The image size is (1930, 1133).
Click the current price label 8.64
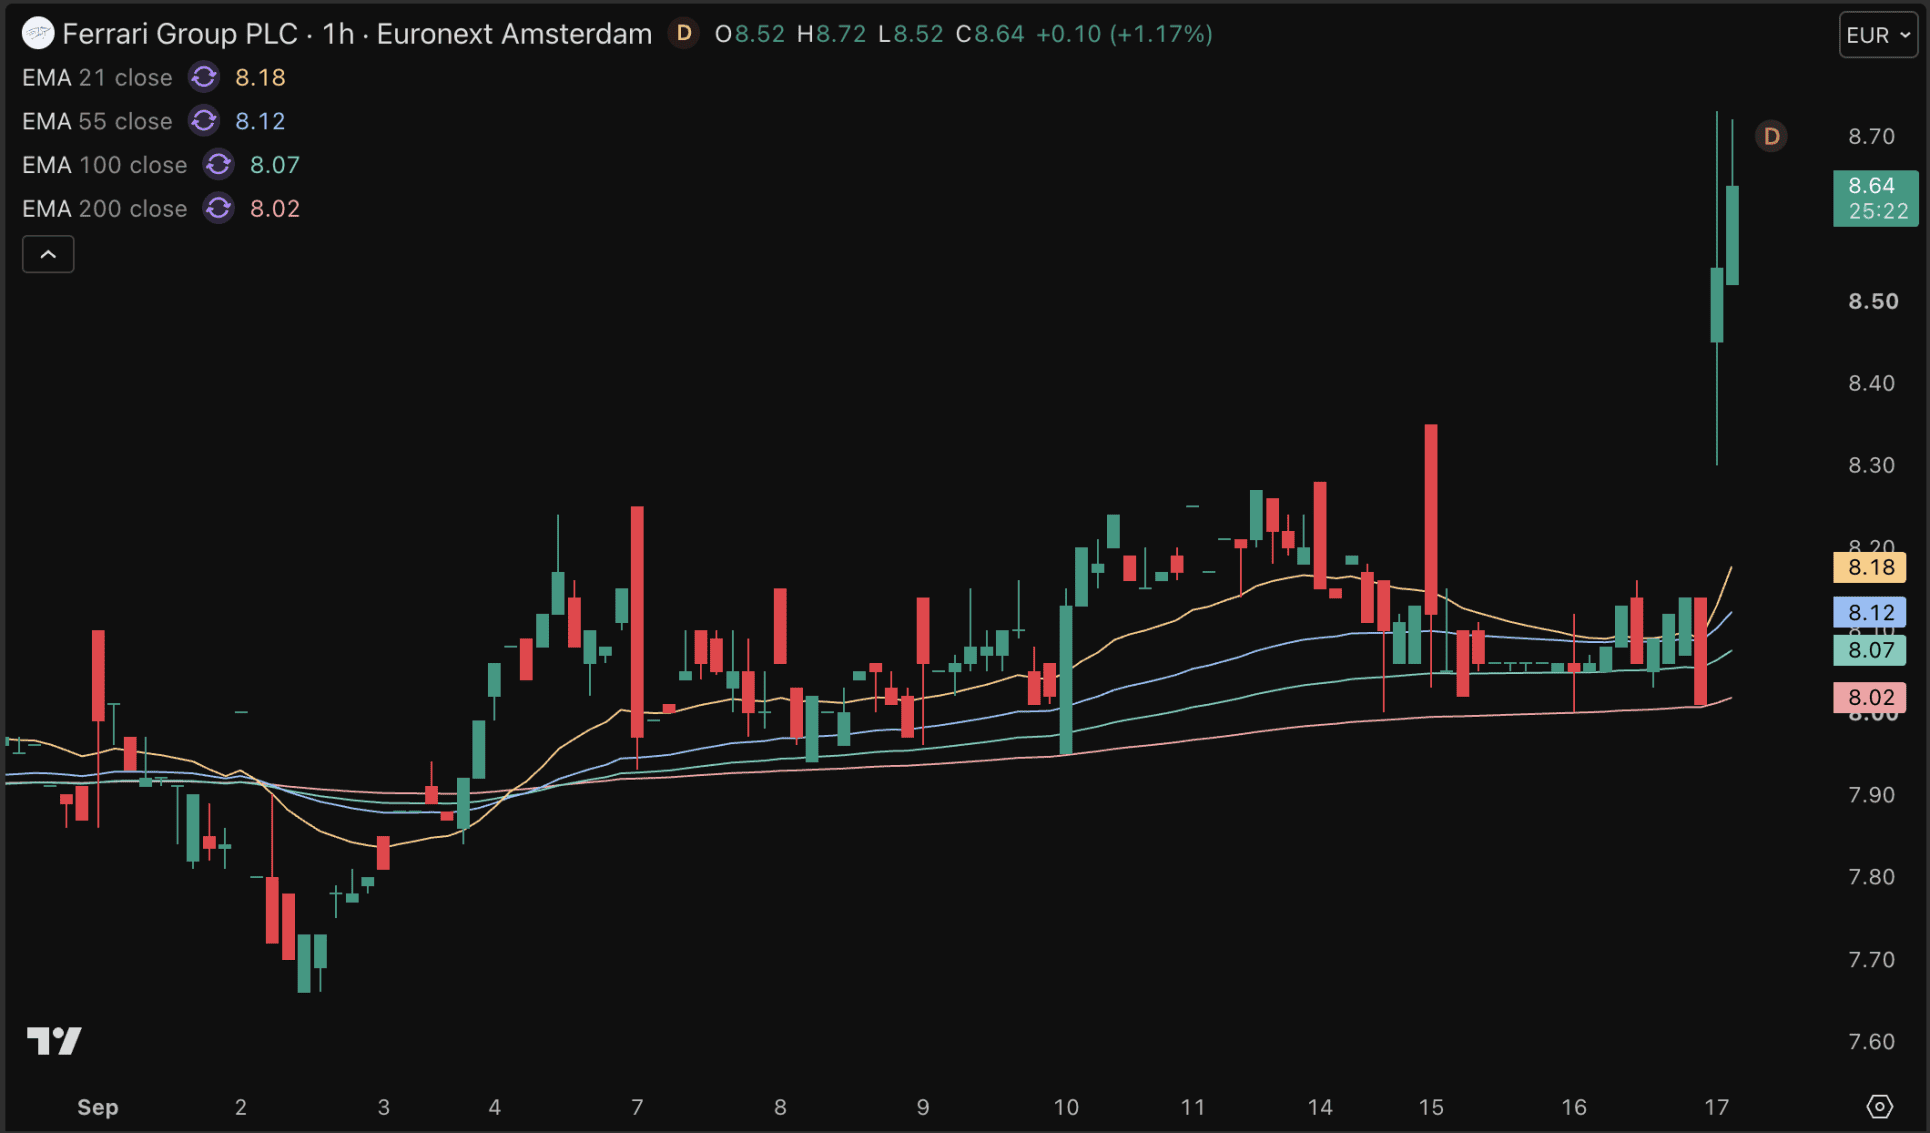tap(1876, 198)
